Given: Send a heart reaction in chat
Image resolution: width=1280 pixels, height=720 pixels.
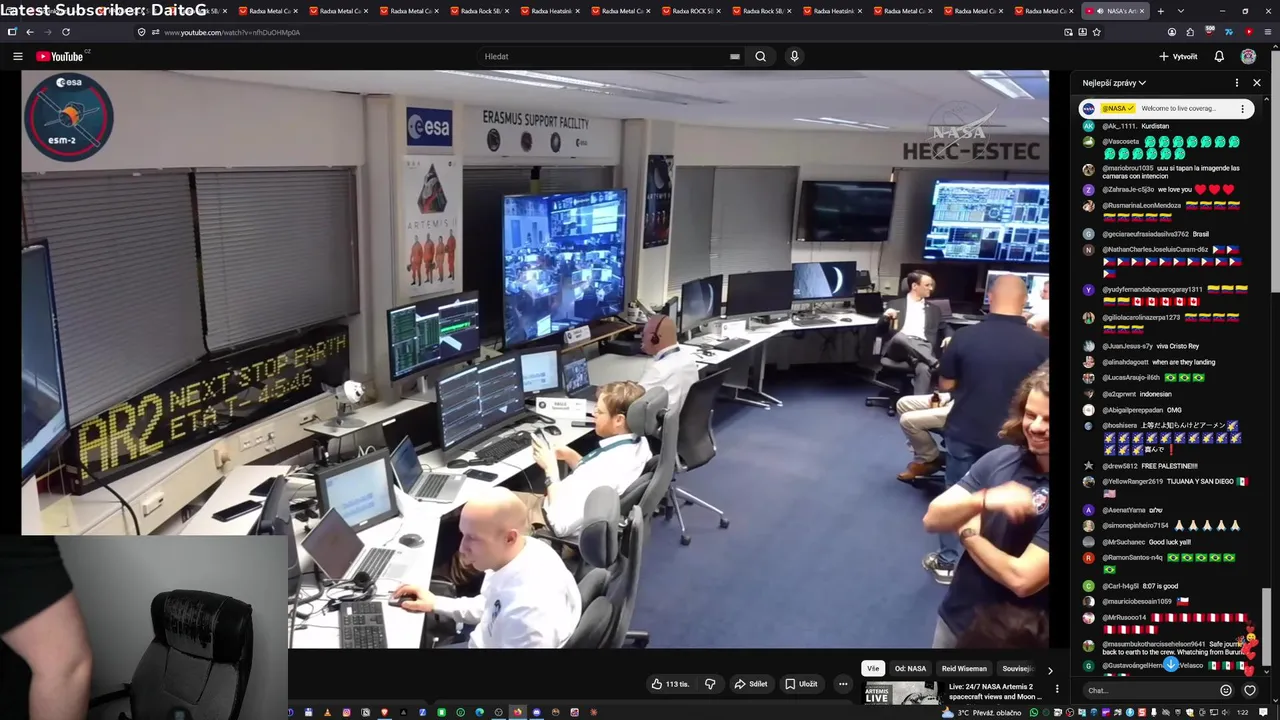Looking at the screenshot, I should (1250, 690).
